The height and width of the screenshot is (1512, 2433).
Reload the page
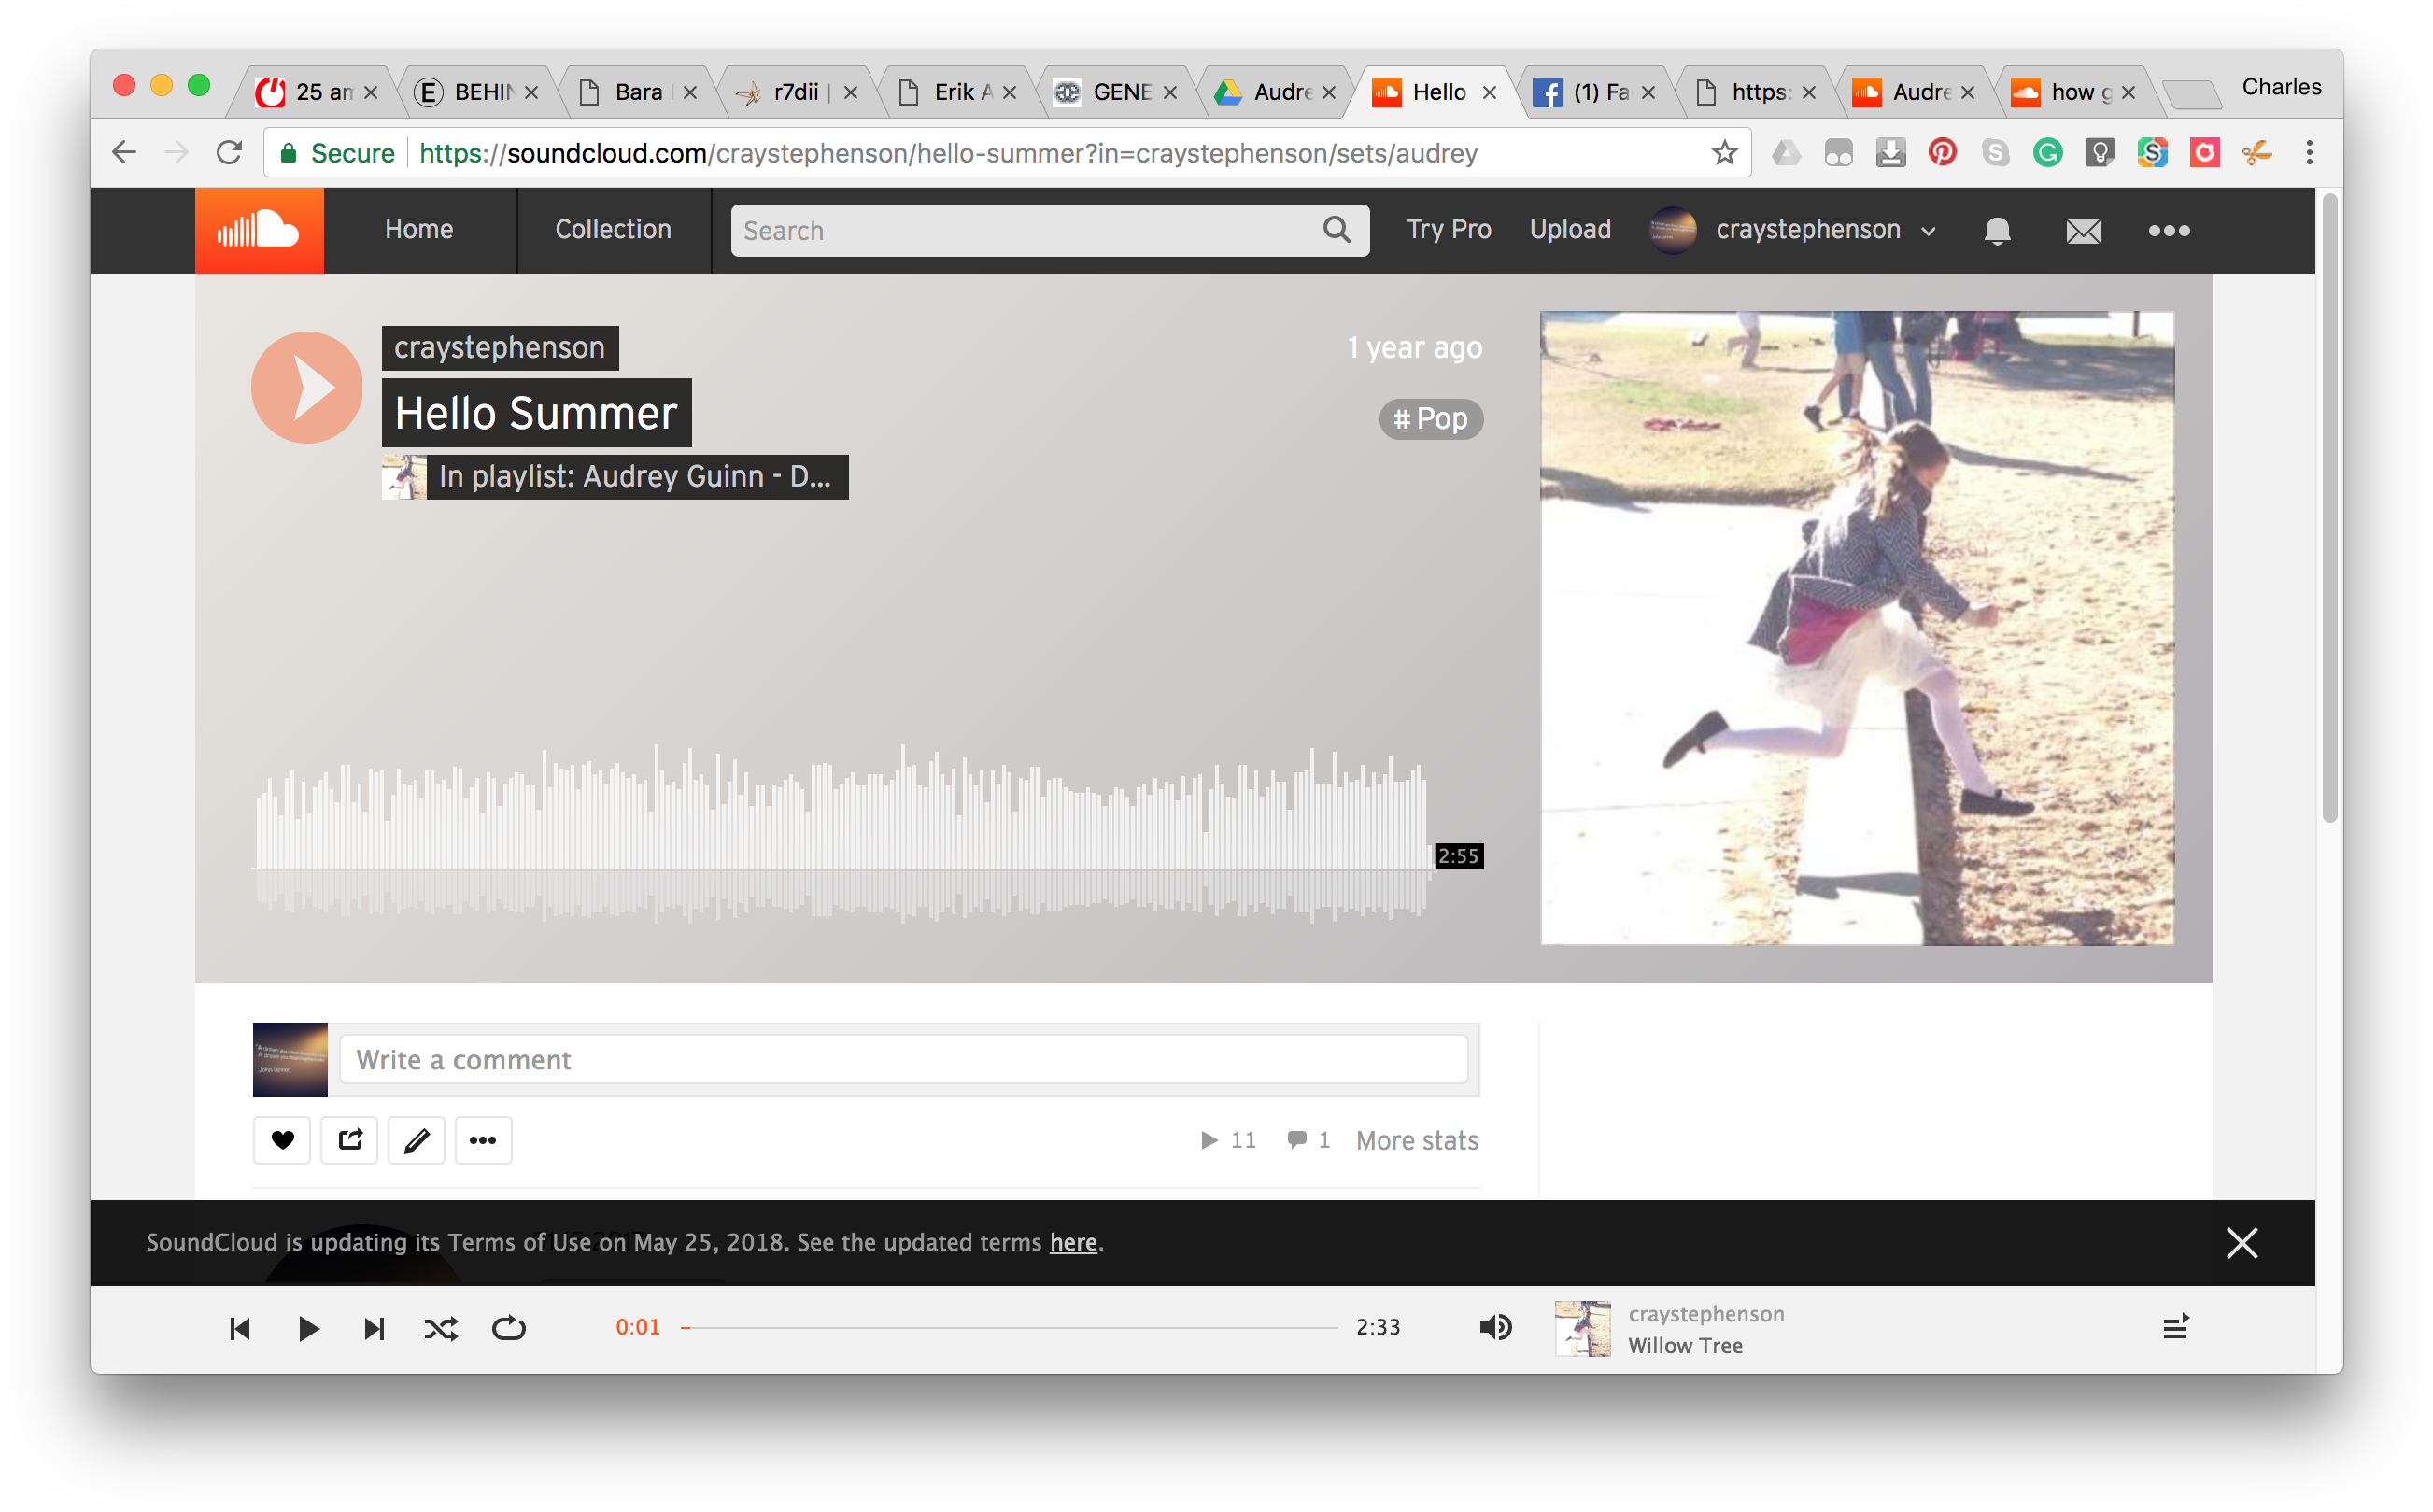230,153
